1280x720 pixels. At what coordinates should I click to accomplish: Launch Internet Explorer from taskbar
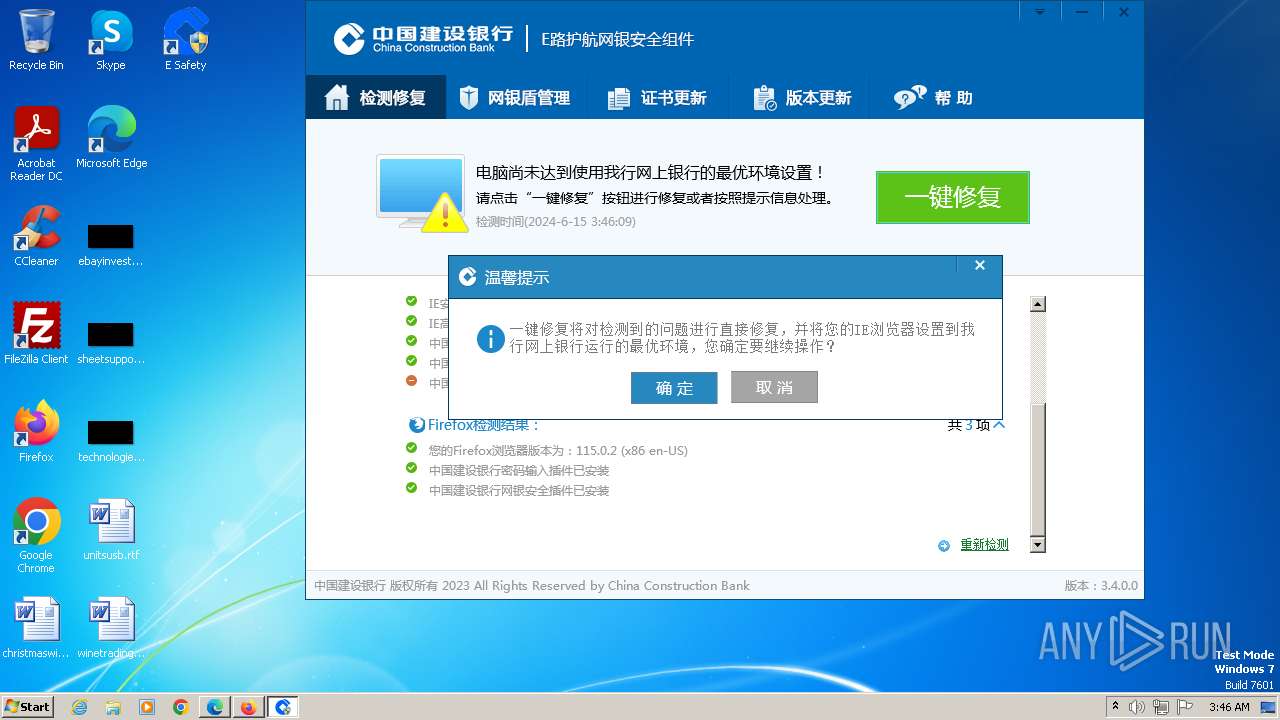[80, 707]
